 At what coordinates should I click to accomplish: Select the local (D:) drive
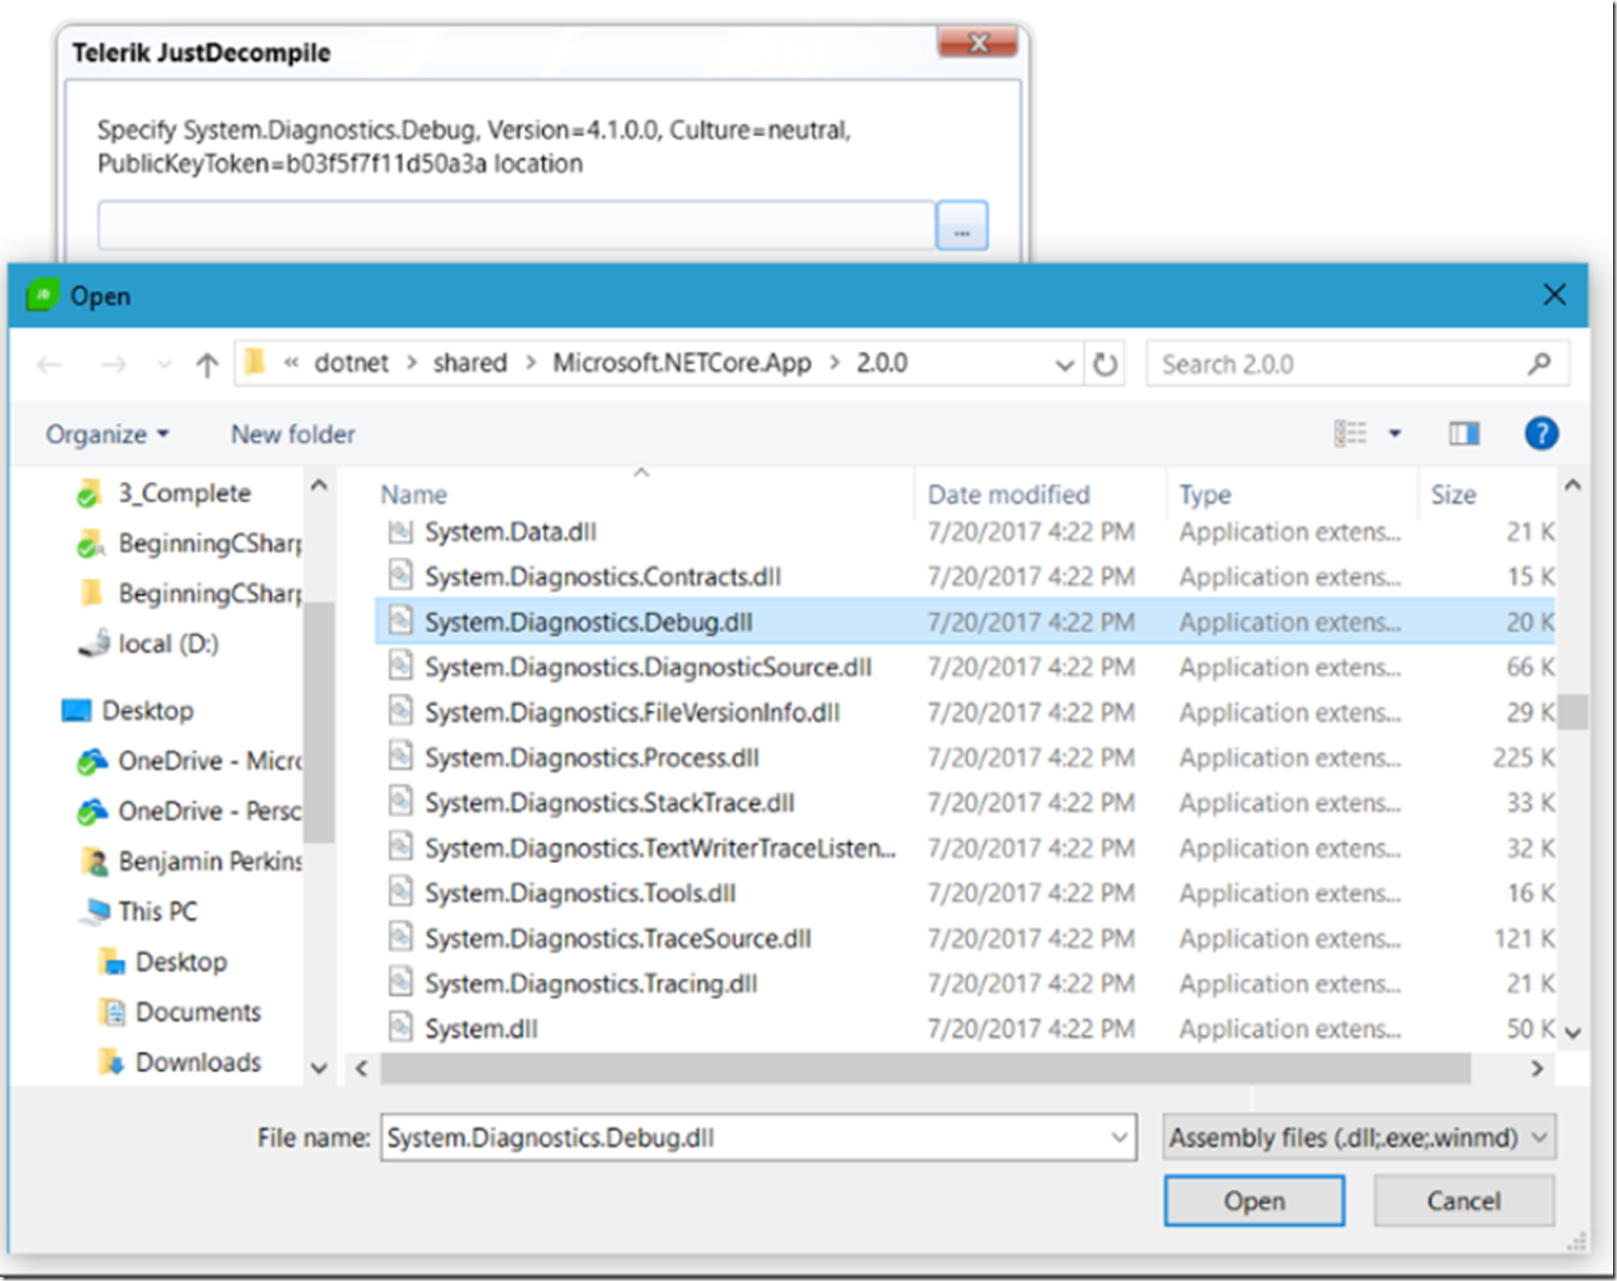[167, 644]
